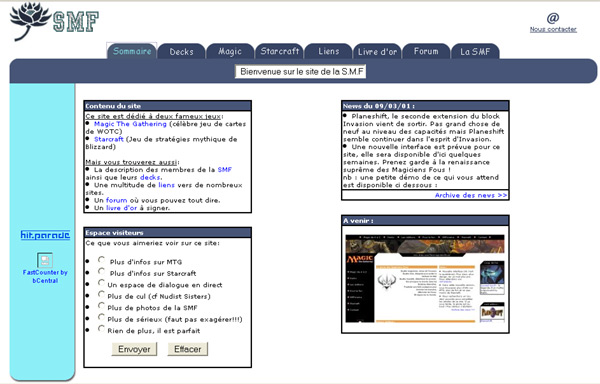Click the @ contact icon

pyautogui.click(x=553, y=18)
